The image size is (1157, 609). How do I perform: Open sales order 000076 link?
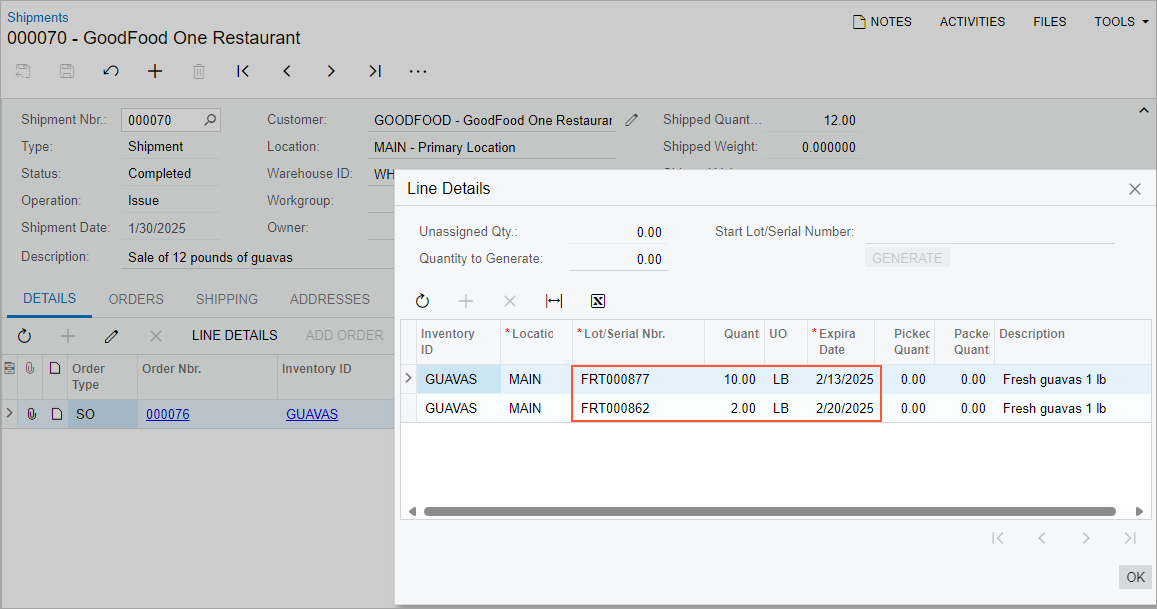[167, 414]
